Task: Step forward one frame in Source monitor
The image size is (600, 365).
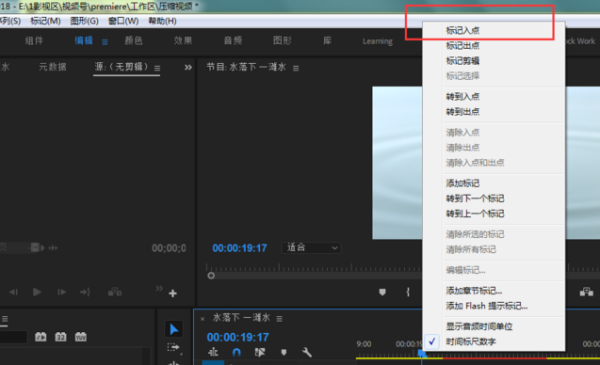Action: pyautogui.click(x=61, y=292)
